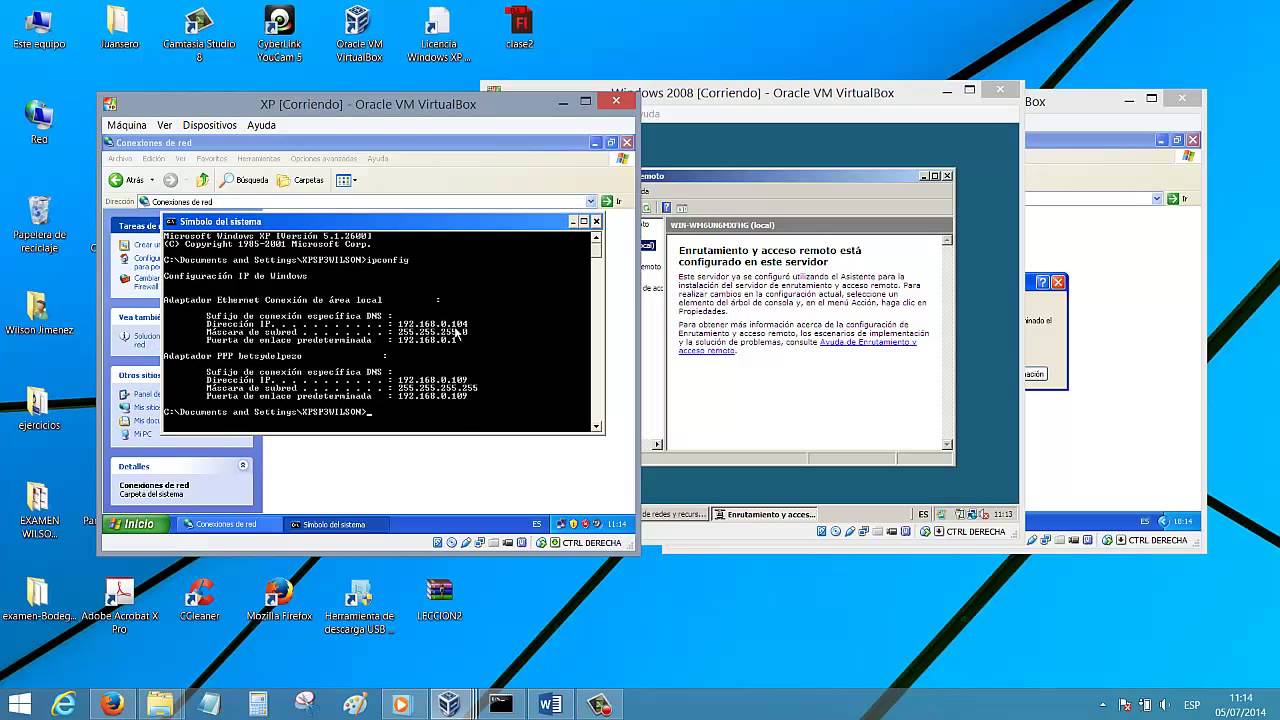Toggle the Carpetas folders pane button
Viewport: 1280px width, 720px height.
[300, 180]
